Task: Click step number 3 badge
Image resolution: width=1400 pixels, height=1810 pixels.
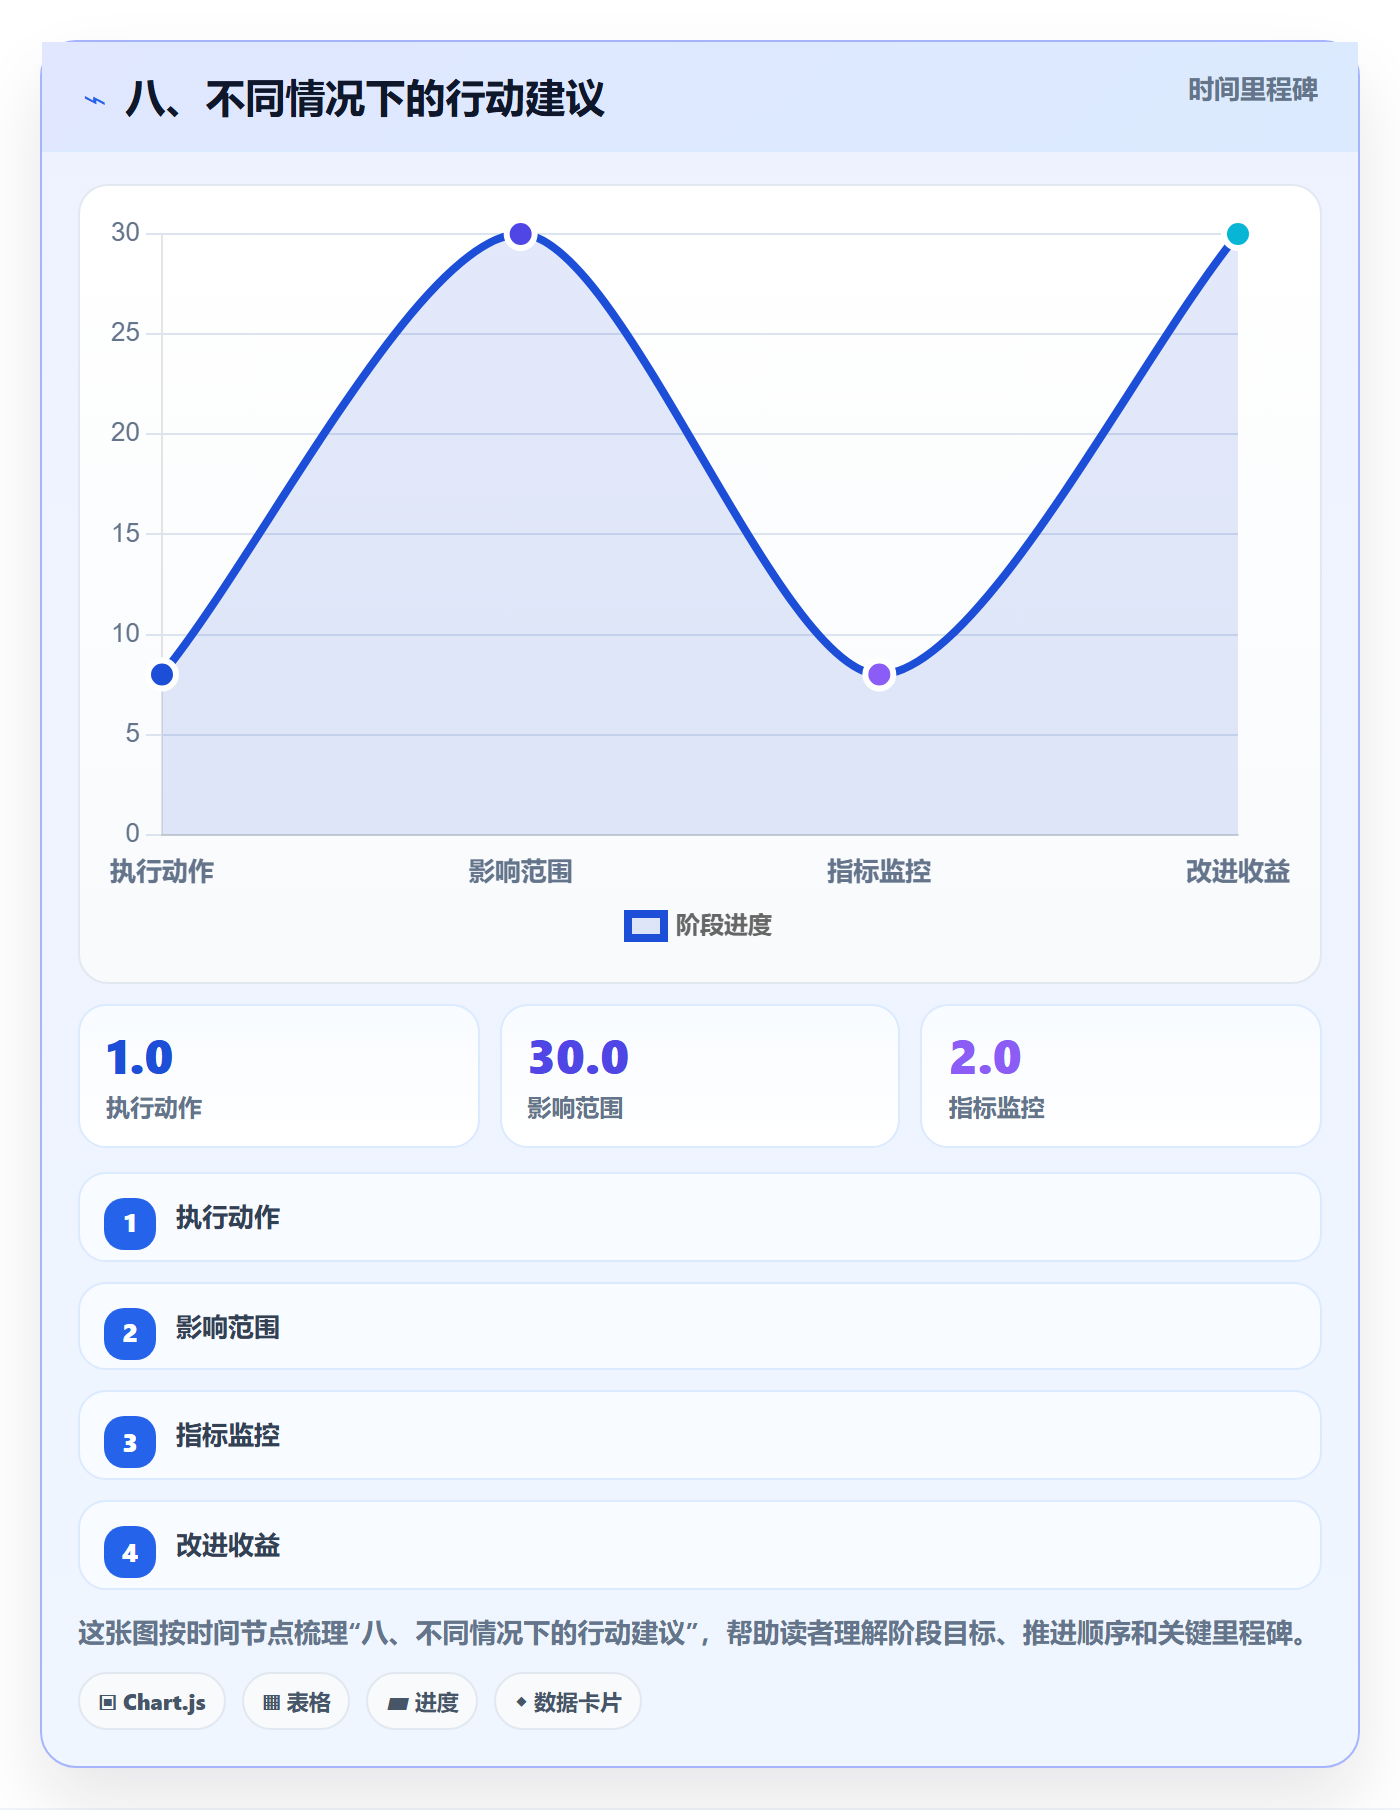Action: pos(130,1443)
